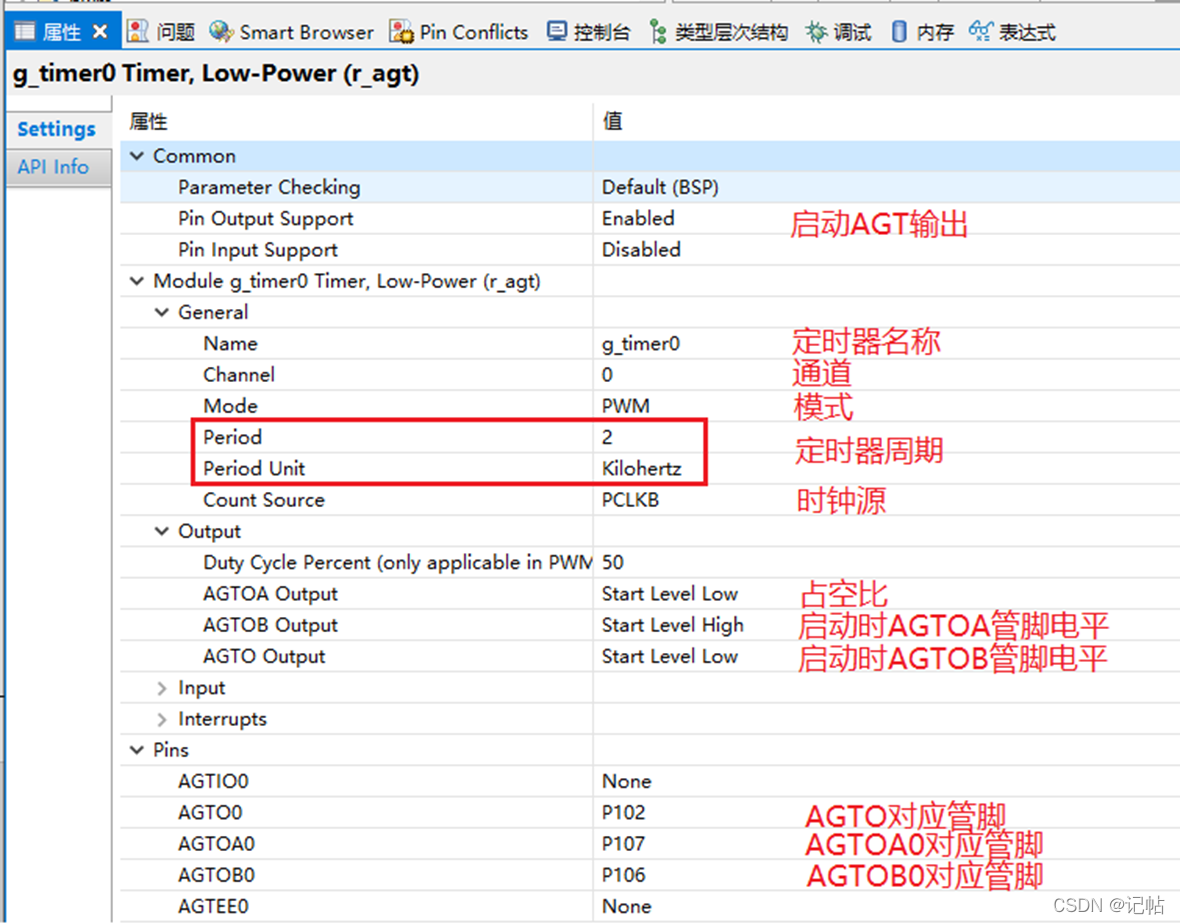
Task: Click the AGTOB0 pin value P106
Action: [x=623, y=875]
